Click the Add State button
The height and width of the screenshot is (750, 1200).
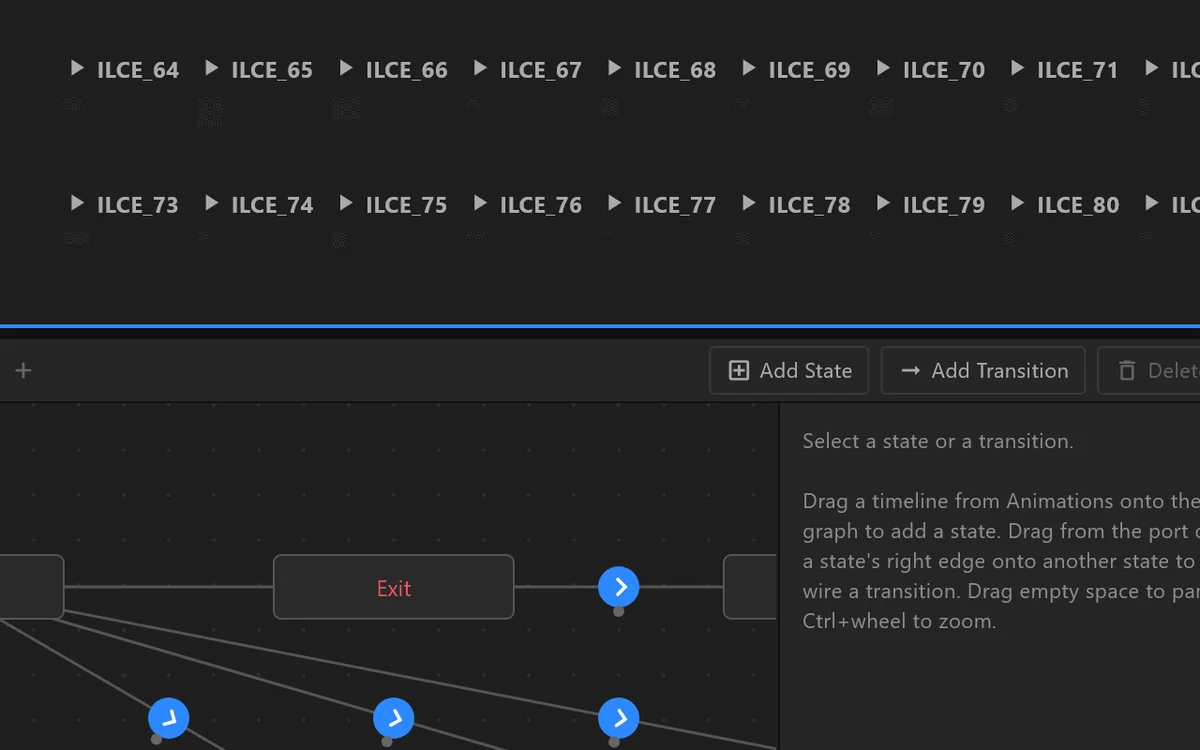click(x=789, y=371)
